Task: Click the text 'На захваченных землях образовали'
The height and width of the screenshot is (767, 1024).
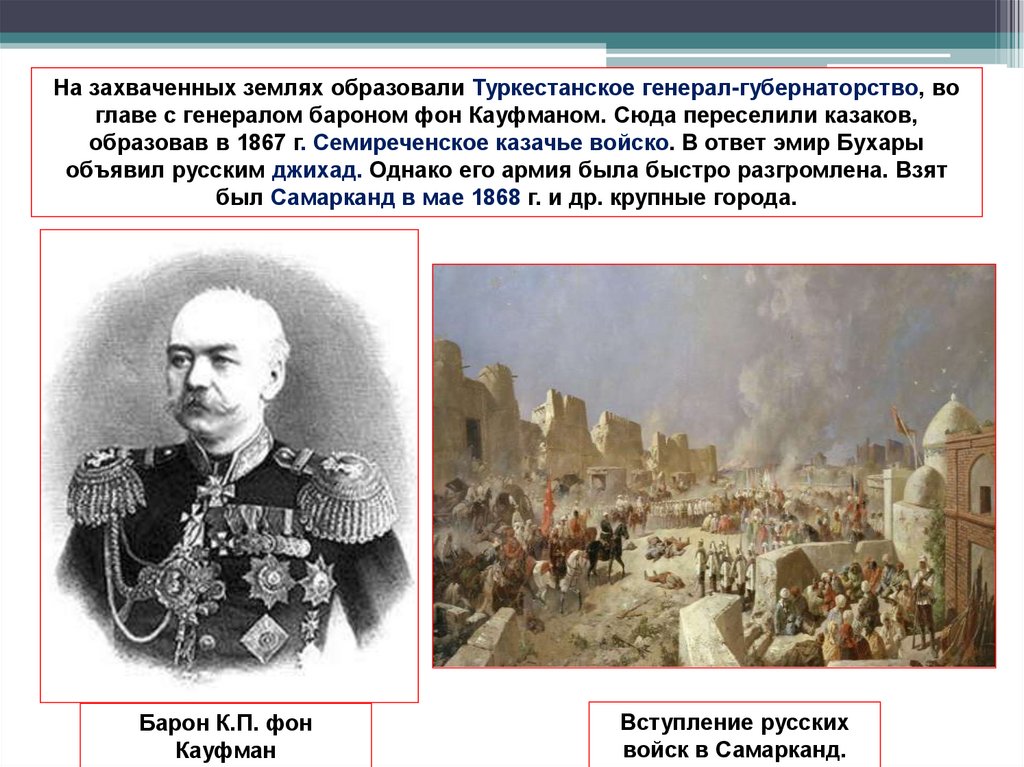Action: click(259, 88)
